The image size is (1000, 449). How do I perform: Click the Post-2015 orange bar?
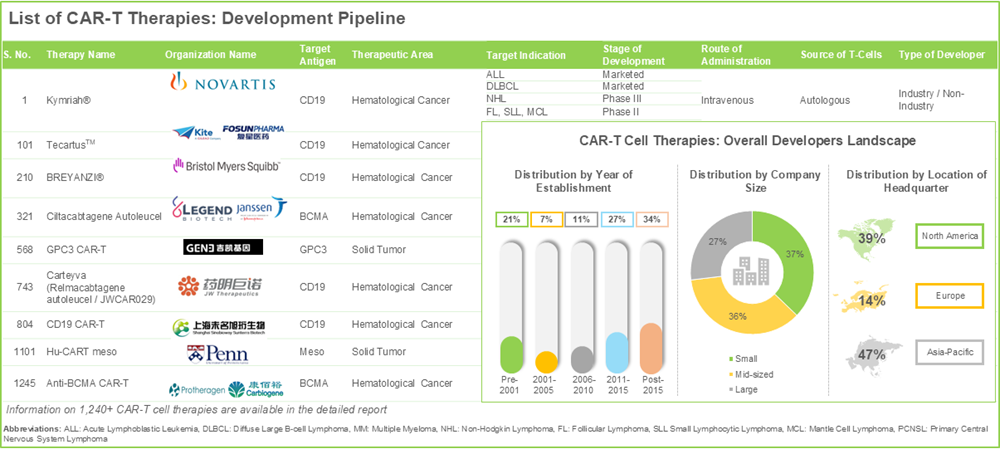650,347
